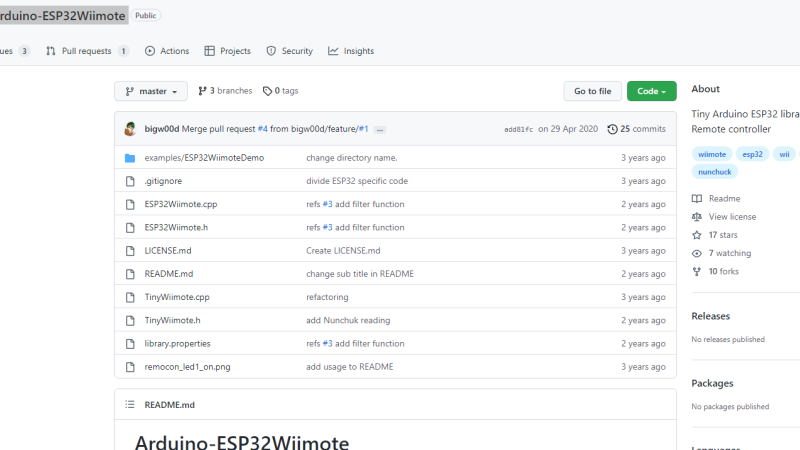Open 'add Nunchuk reading' commit message
Screen dimensions: 800x450
click(348, 320)
